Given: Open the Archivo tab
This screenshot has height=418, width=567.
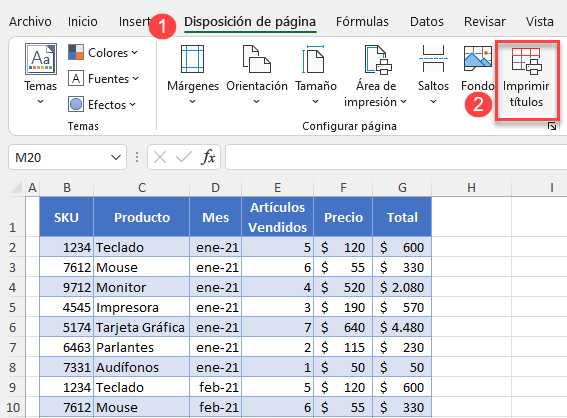Looking at the screenshot, I should pos(30,22).
